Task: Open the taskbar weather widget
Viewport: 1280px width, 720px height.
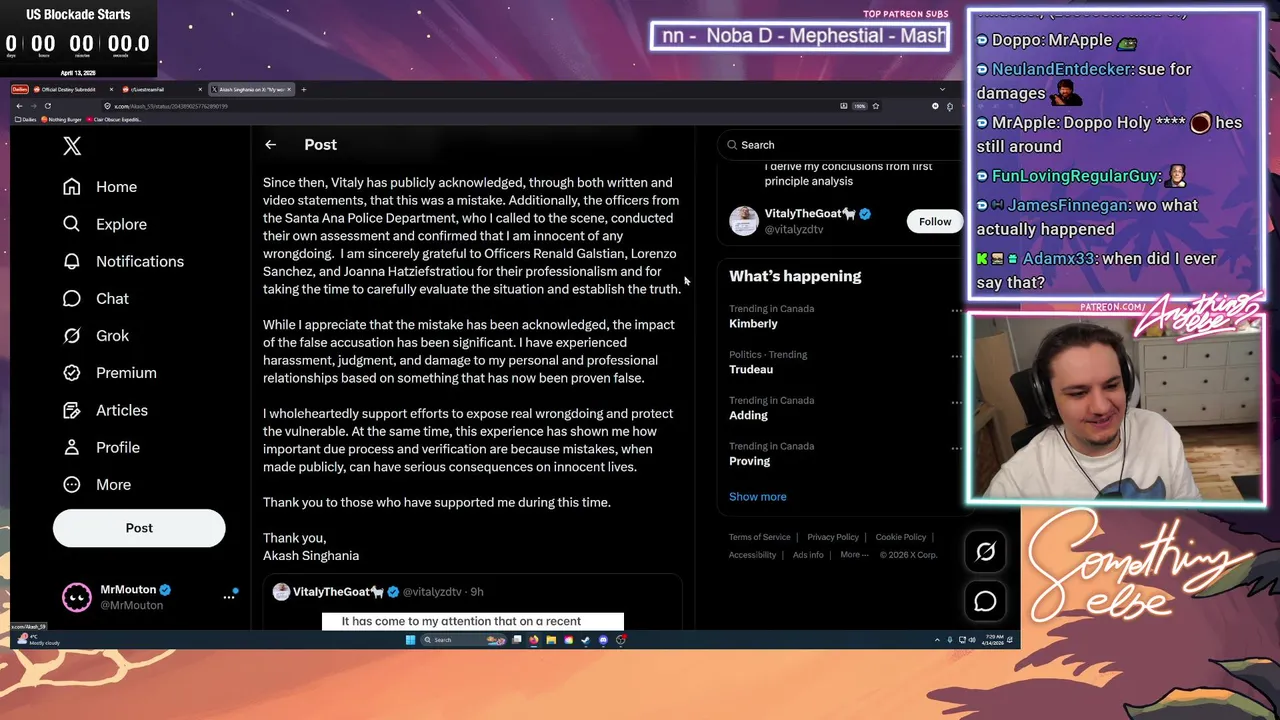Action: [x=40, y=639]
